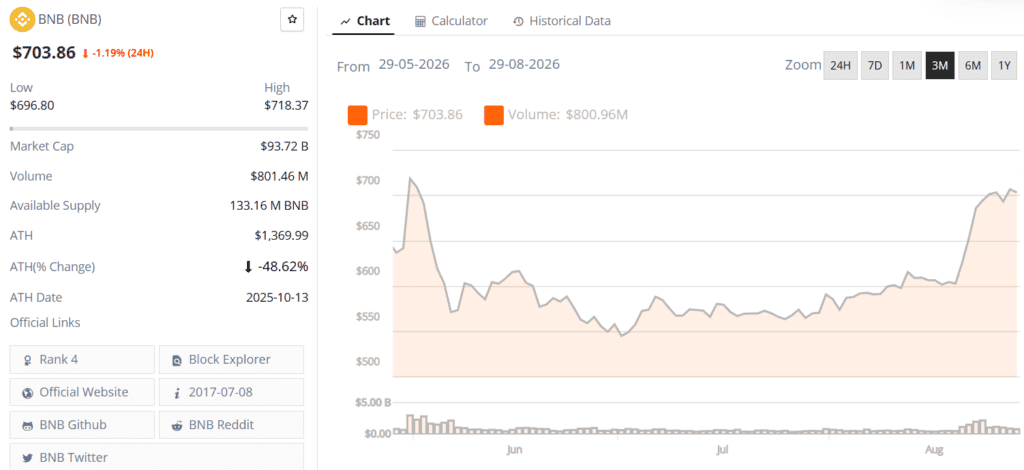Star BNB as a favorite
Viewport: 1024px width, 470px height.
coord(292,20)
